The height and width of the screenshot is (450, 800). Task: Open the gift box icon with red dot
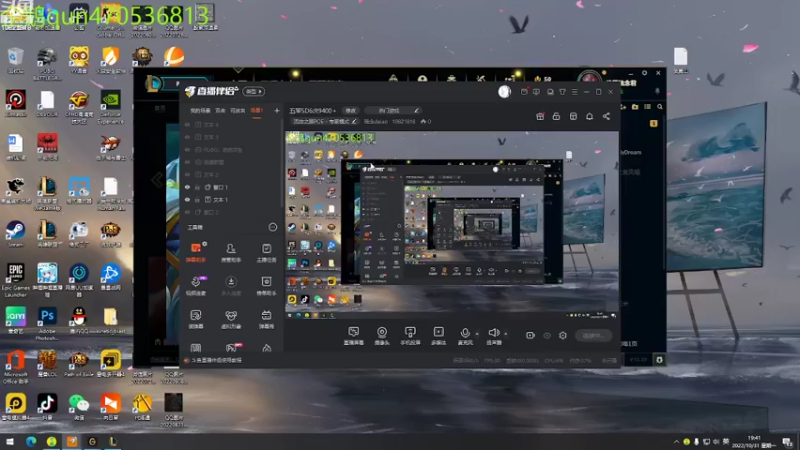pyautogui.click(x=540, y=116)
